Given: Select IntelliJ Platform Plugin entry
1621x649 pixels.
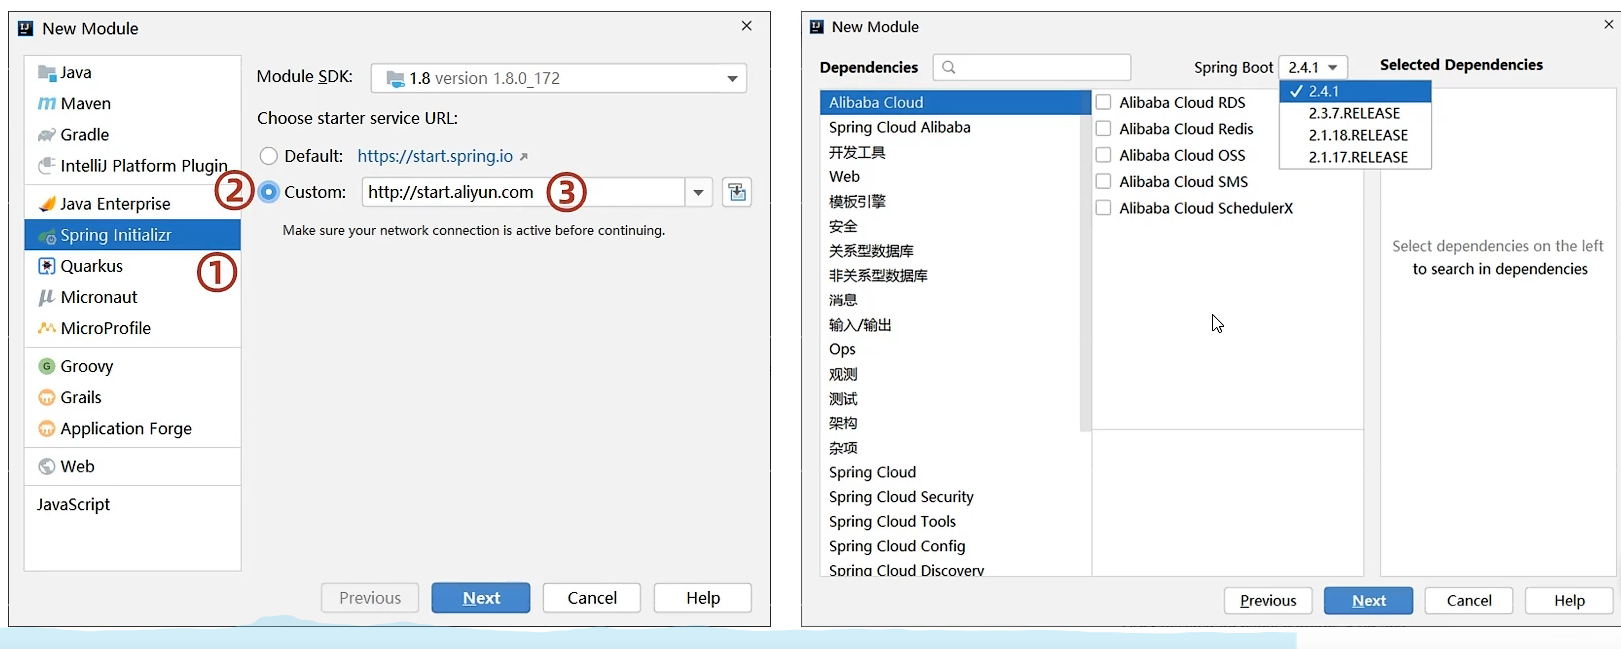Looking at the screenshot, I should pos(132,165).
